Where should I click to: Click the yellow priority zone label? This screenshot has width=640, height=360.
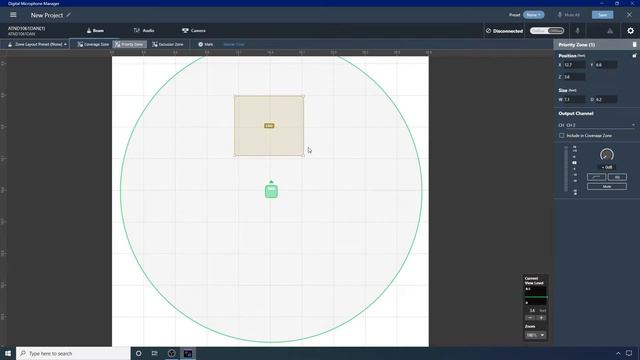[x=269, y=126]
